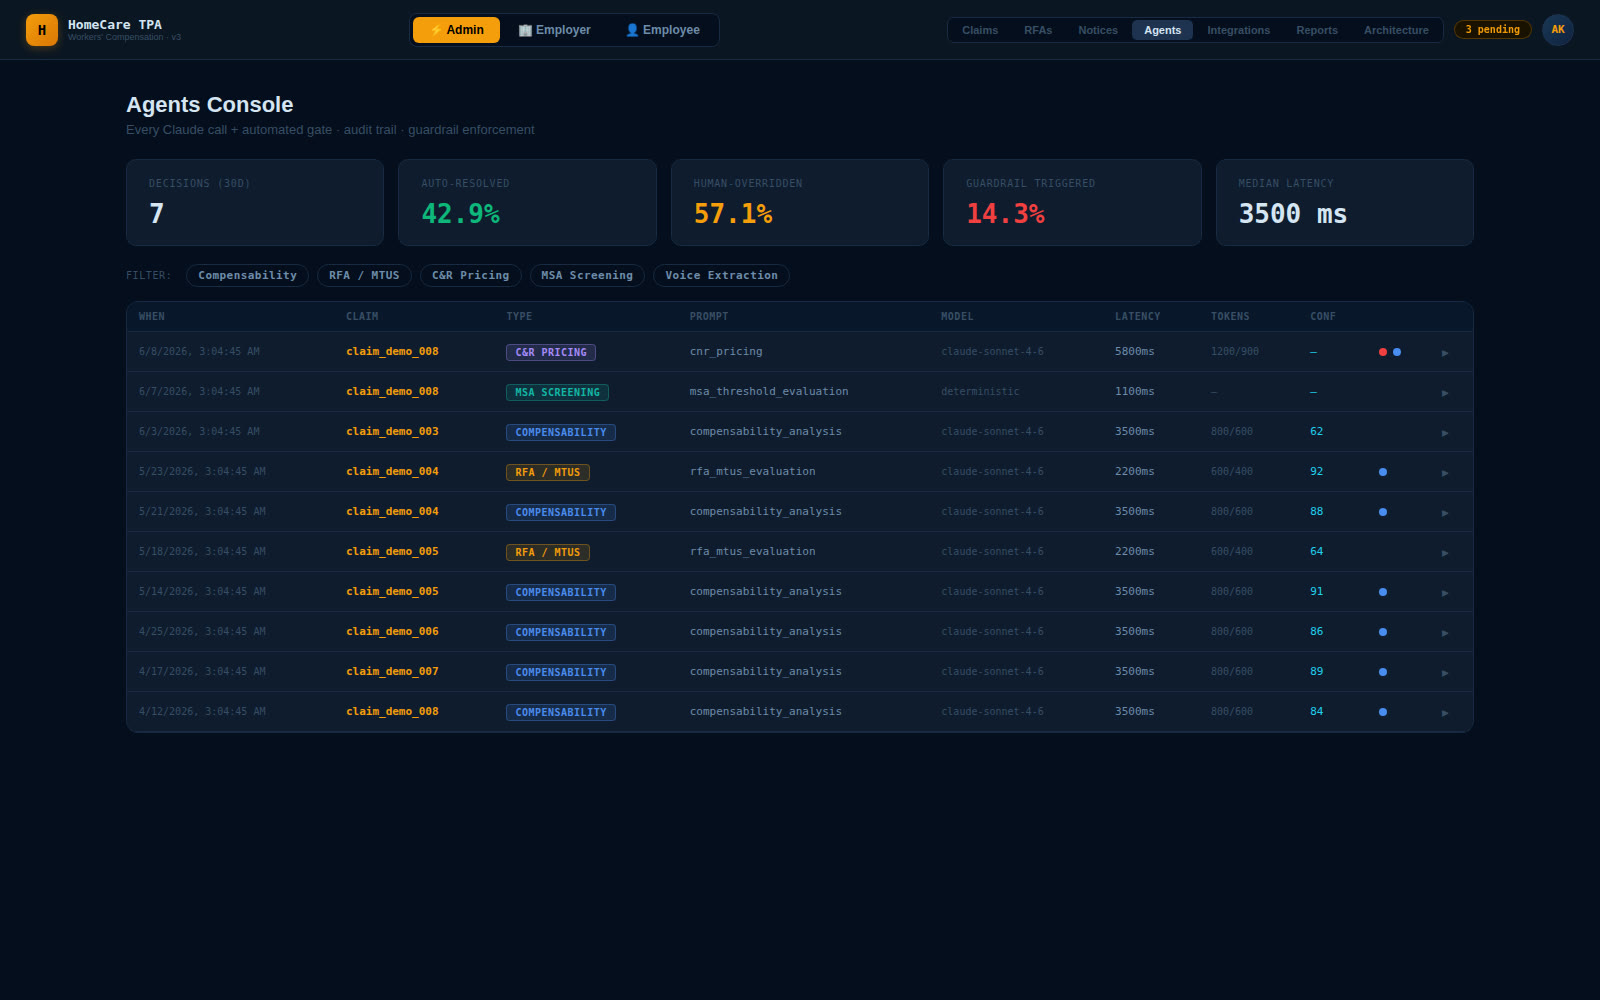This screenshot has width=1600, height=1000.
Task: Expand the 5/23/2026 claim_demo_004 row
Action: tap(1445, 472)
